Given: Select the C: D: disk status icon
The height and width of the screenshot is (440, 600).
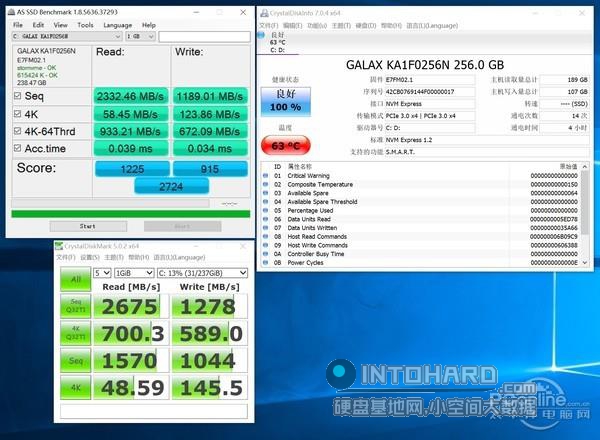Looking at the screenshot, I should tap(261, 35).
